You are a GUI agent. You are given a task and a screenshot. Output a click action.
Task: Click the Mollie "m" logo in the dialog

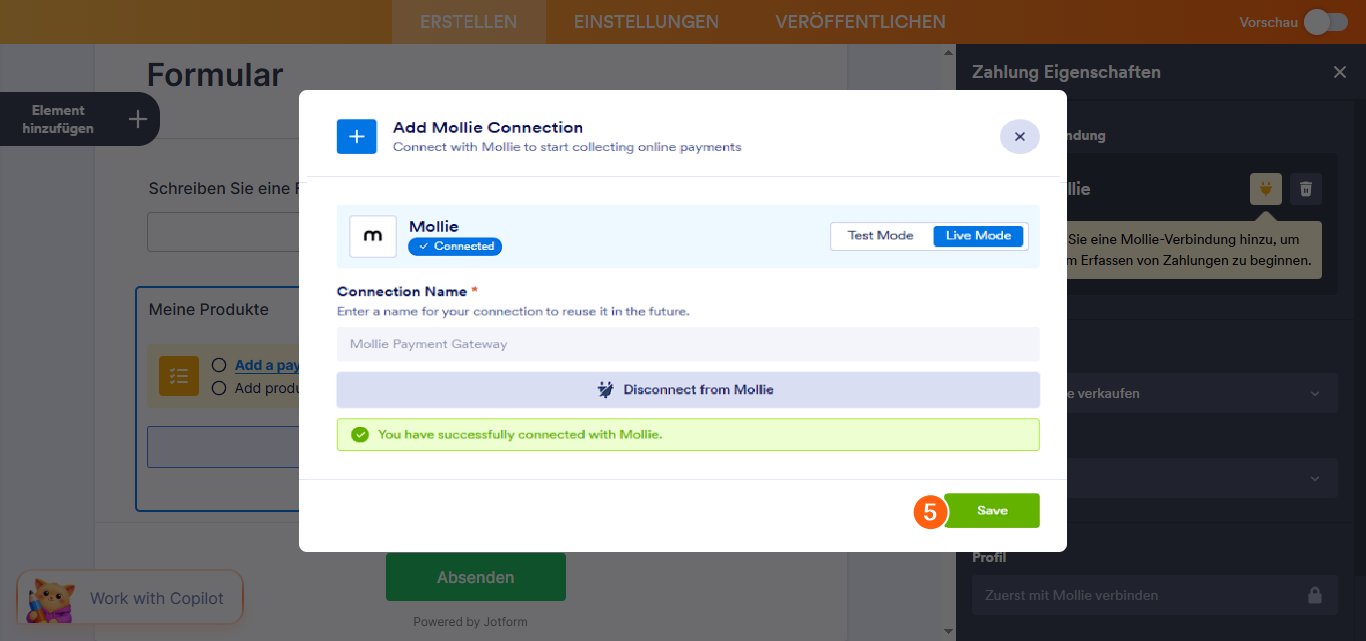coord(372,236)
